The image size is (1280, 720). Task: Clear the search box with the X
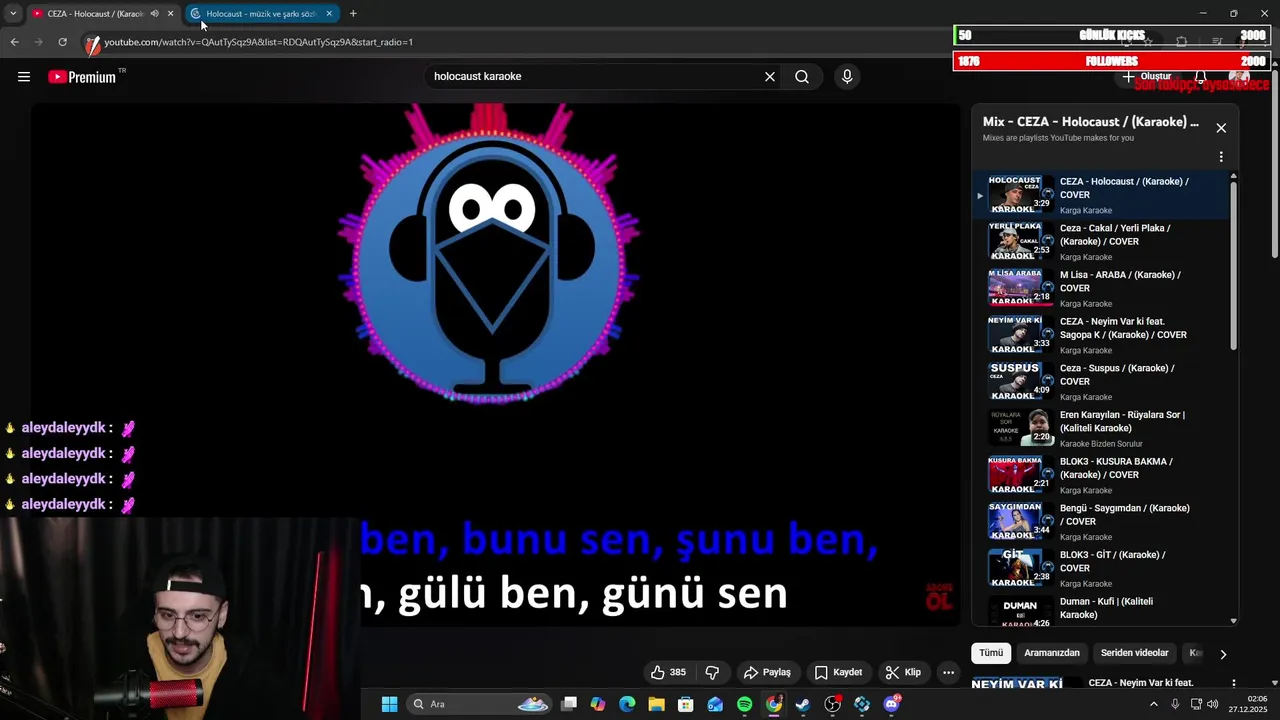click(770, 77)
